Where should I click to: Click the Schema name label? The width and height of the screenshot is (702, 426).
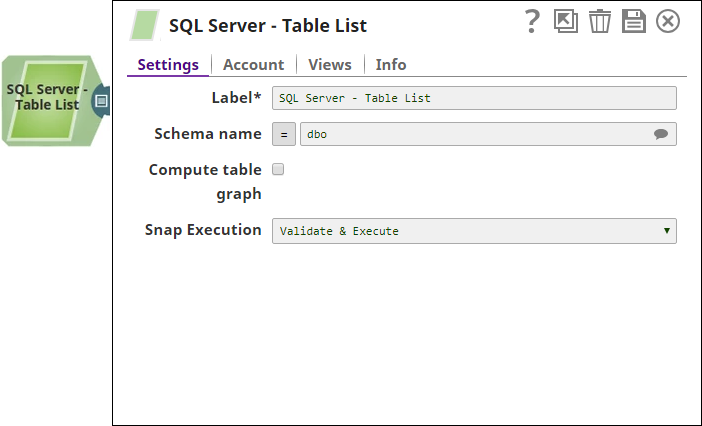208,134
